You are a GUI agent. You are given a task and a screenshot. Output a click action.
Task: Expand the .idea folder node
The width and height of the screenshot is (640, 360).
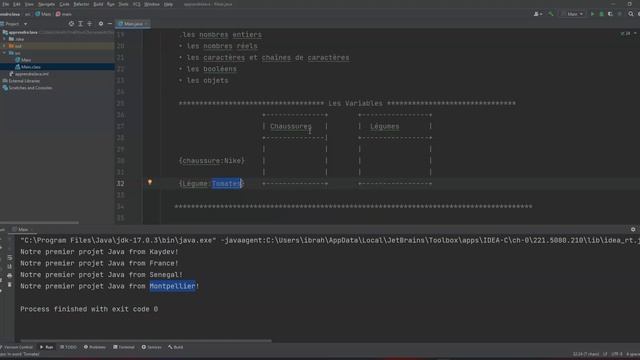click(4, 39)
